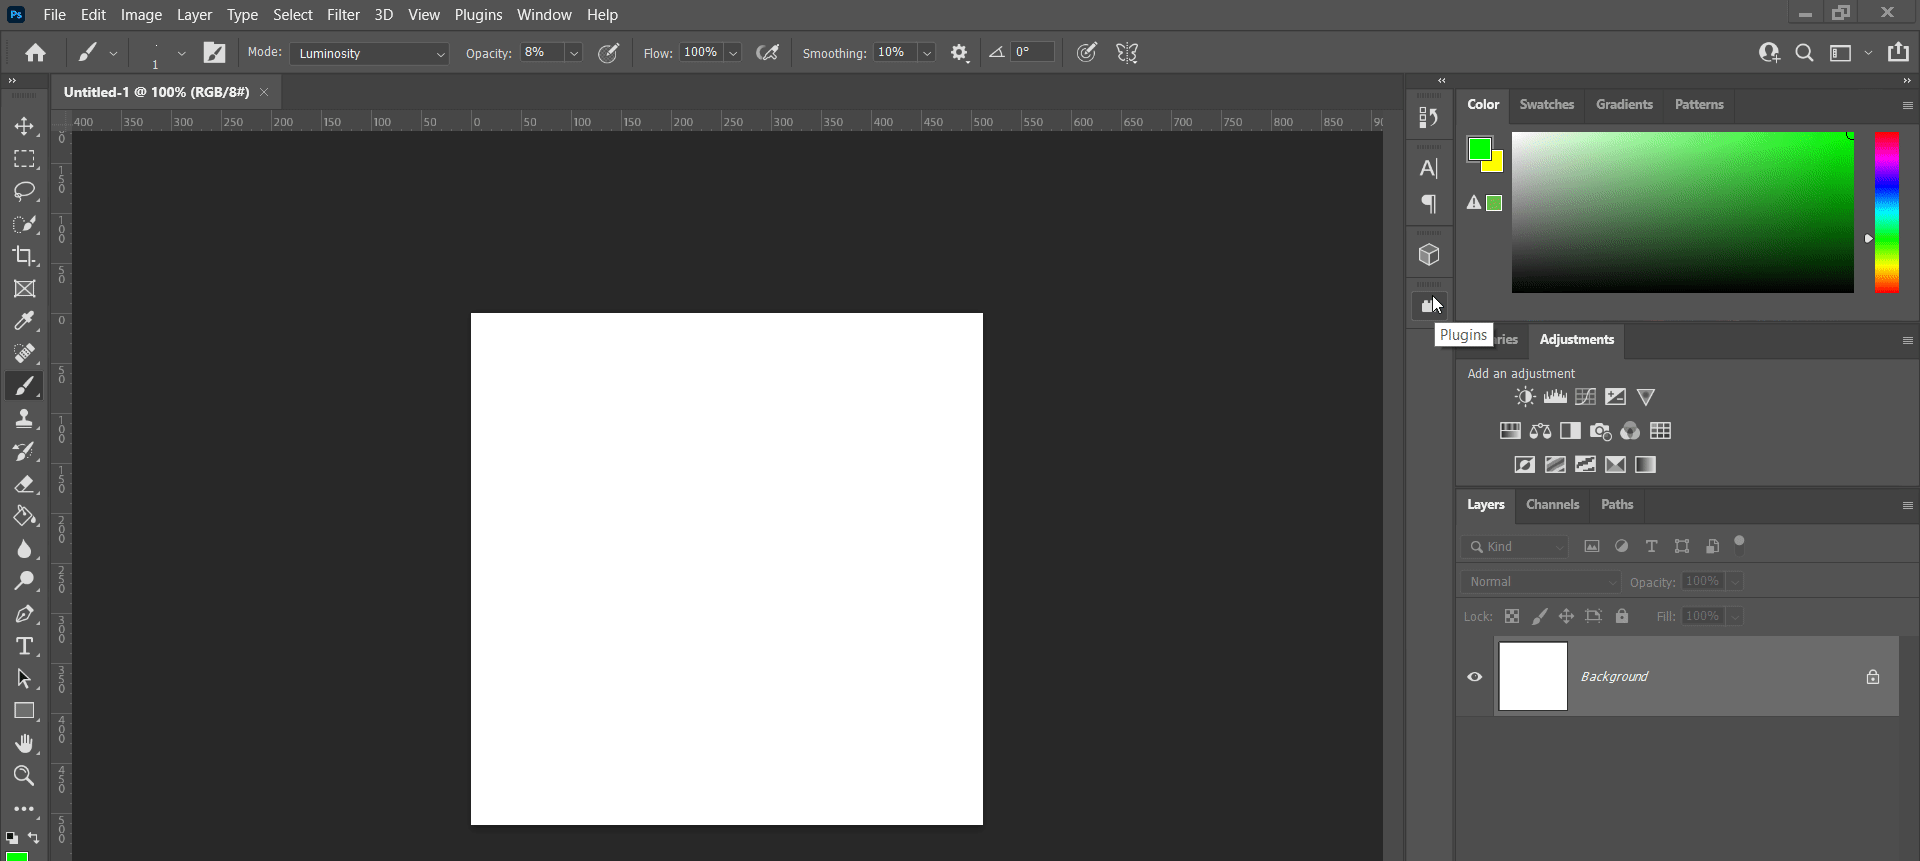Expand the brush Opacity slider arrow
This screenshot has width=1920, height=861.
[574, 54]
